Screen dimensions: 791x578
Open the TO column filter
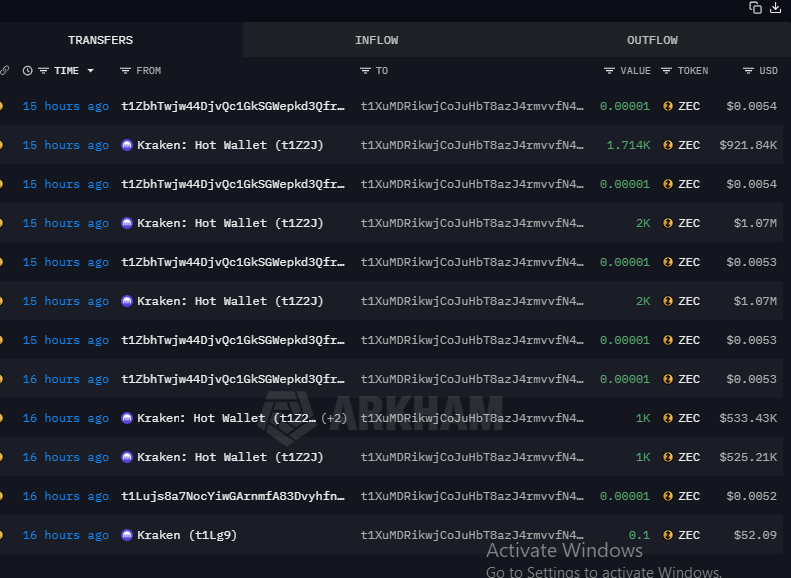pos(365,71)
